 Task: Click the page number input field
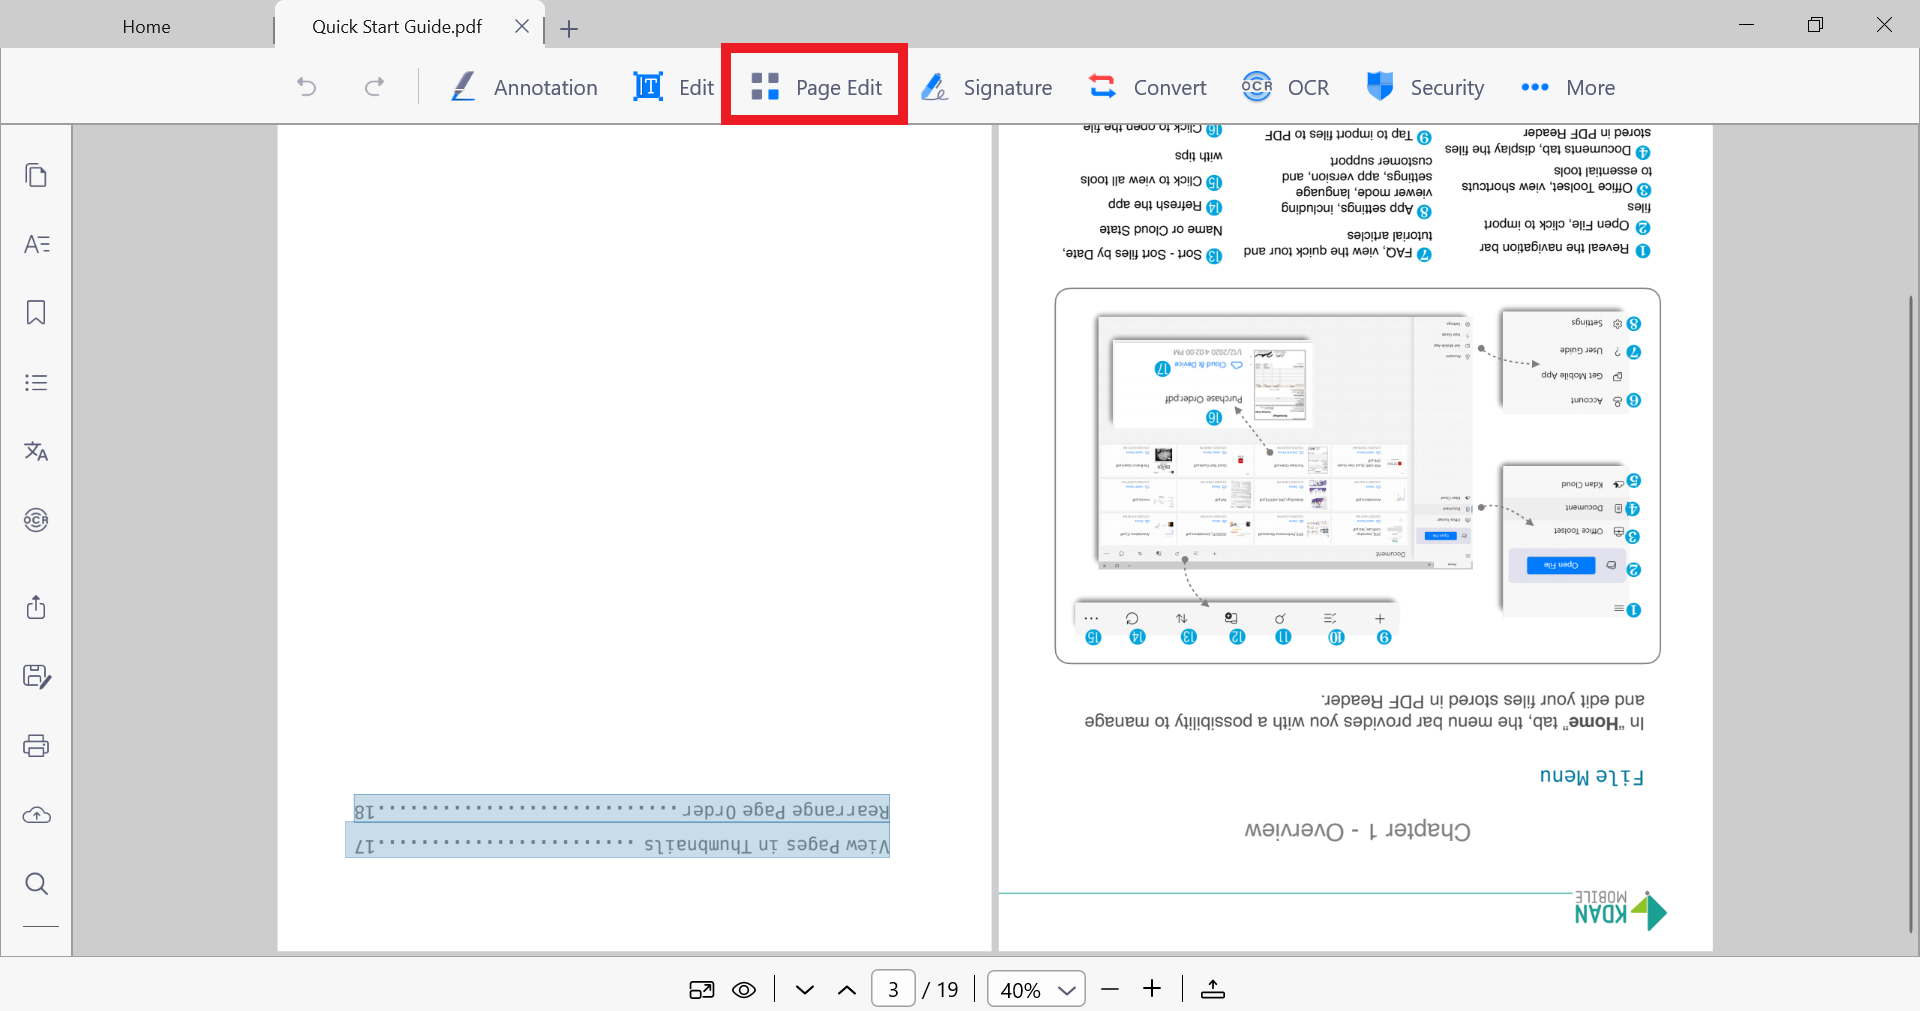893,990
